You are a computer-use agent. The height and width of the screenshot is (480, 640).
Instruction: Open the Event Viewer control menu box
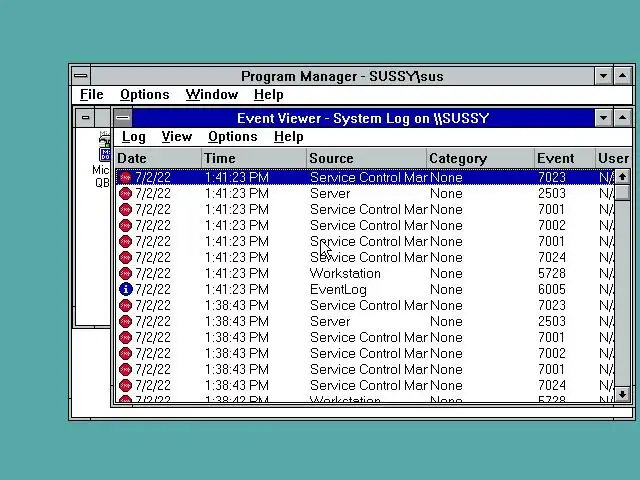[122, 118]
